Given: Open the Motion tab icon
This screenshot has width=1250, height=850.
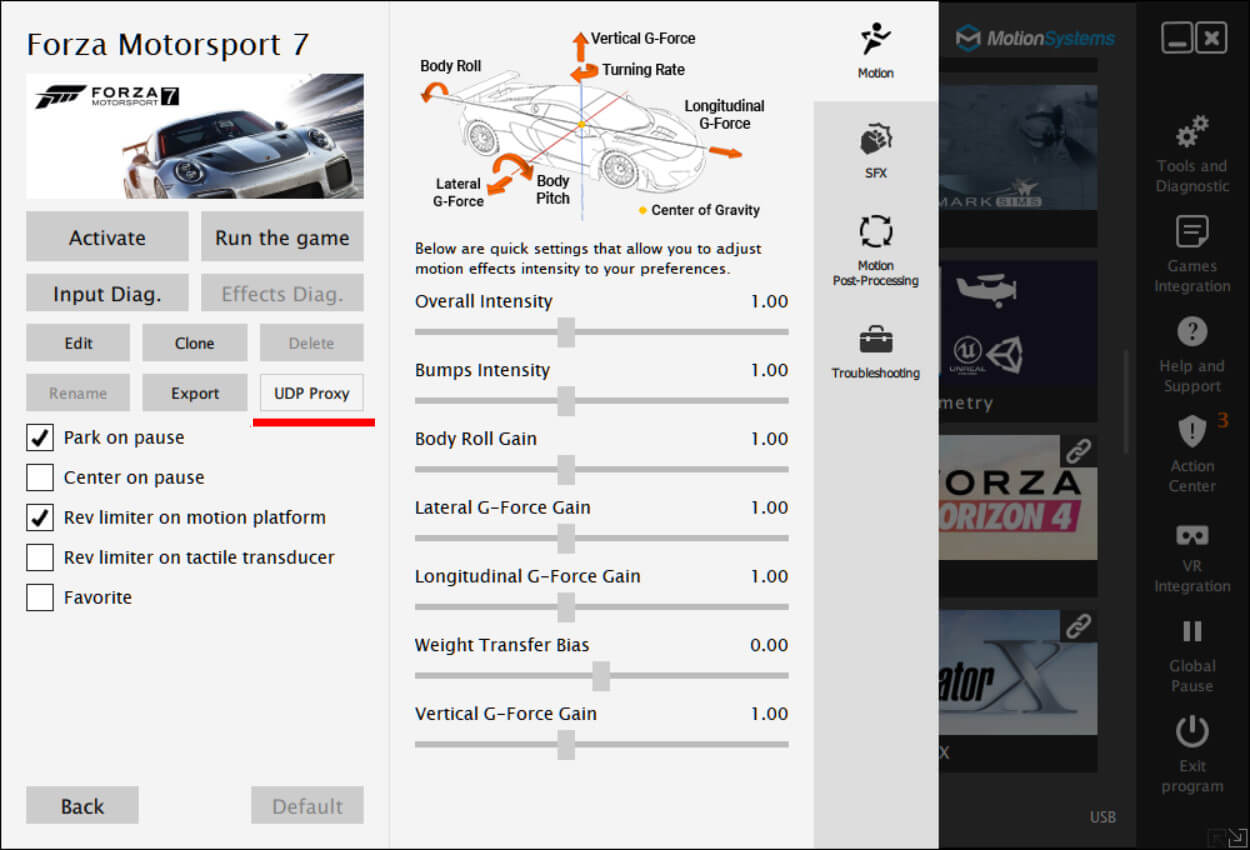Looking at the screenshot, I should pos(875,39).
